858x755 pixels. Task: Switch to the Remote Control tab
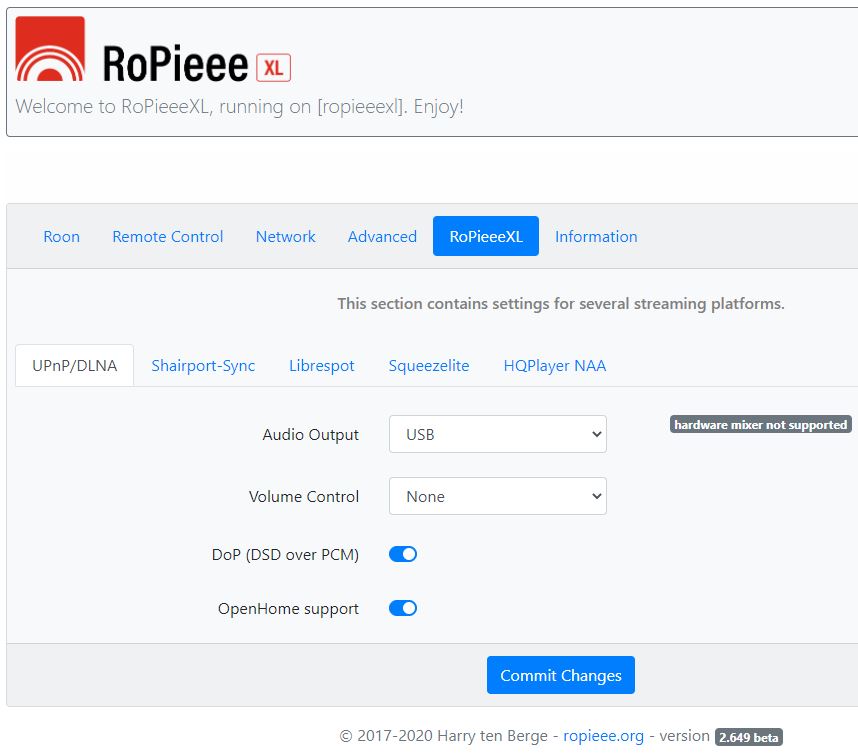[x=167, y=236]
